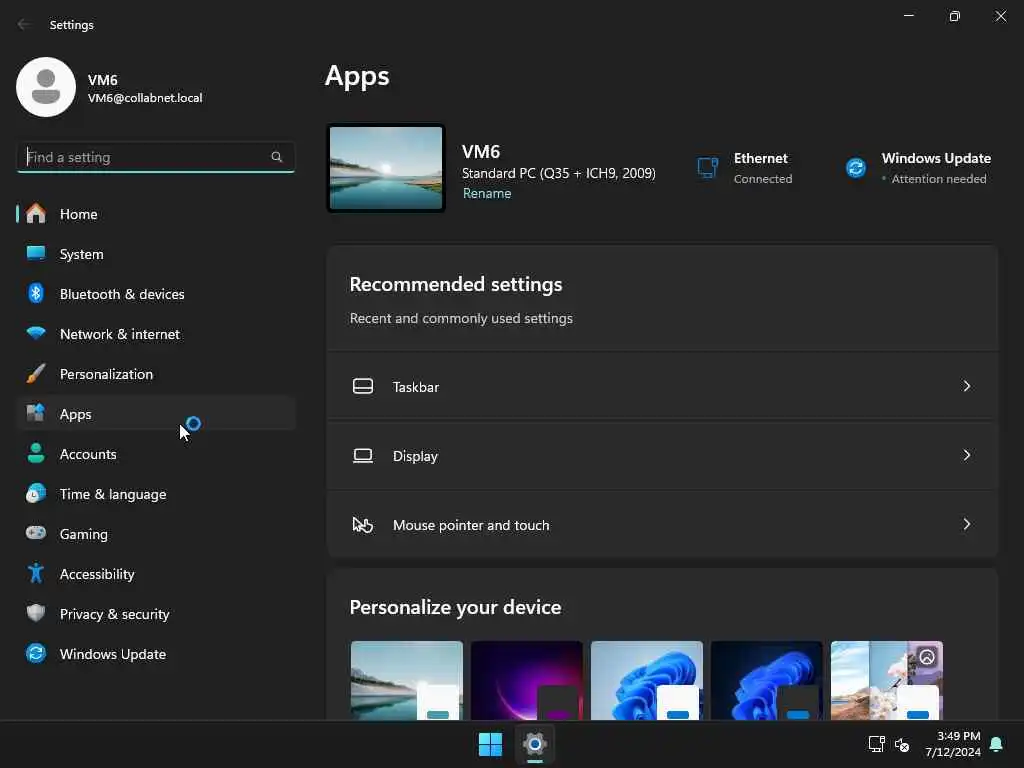Viewport: 1024px width, 768px height.
Task: Click the mouse pointer and touch icon
Action: coord(362,524)
